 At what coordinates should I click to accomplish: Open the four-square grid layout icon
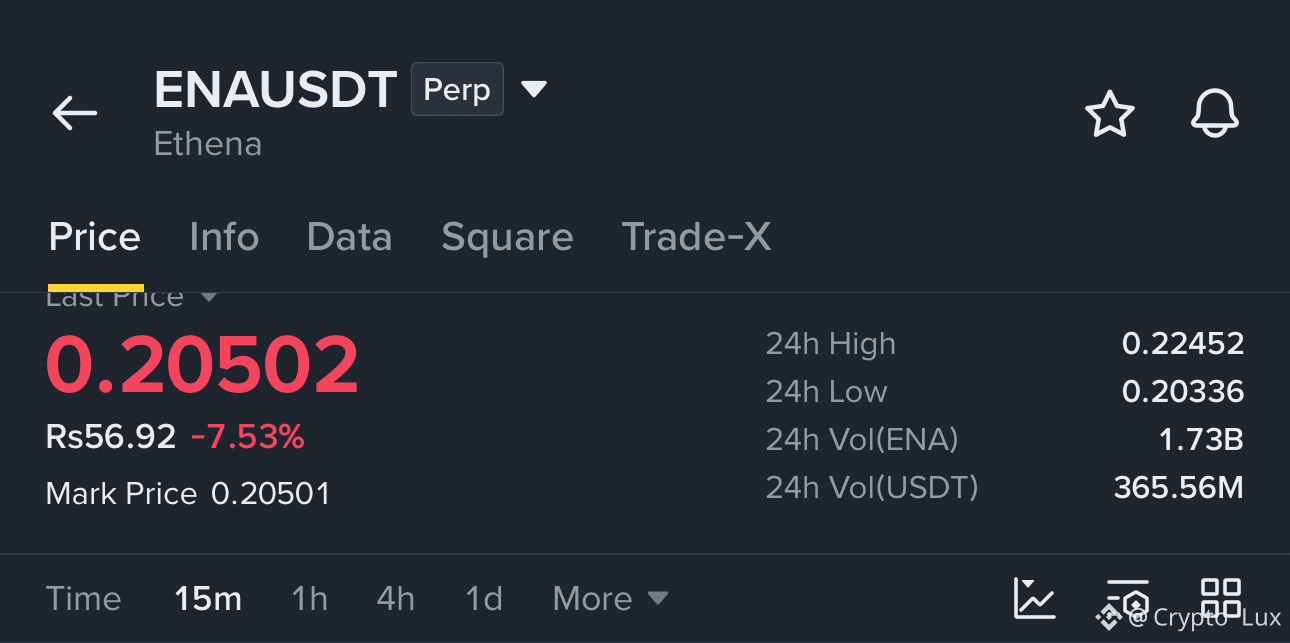click(x=1221, y=598)
